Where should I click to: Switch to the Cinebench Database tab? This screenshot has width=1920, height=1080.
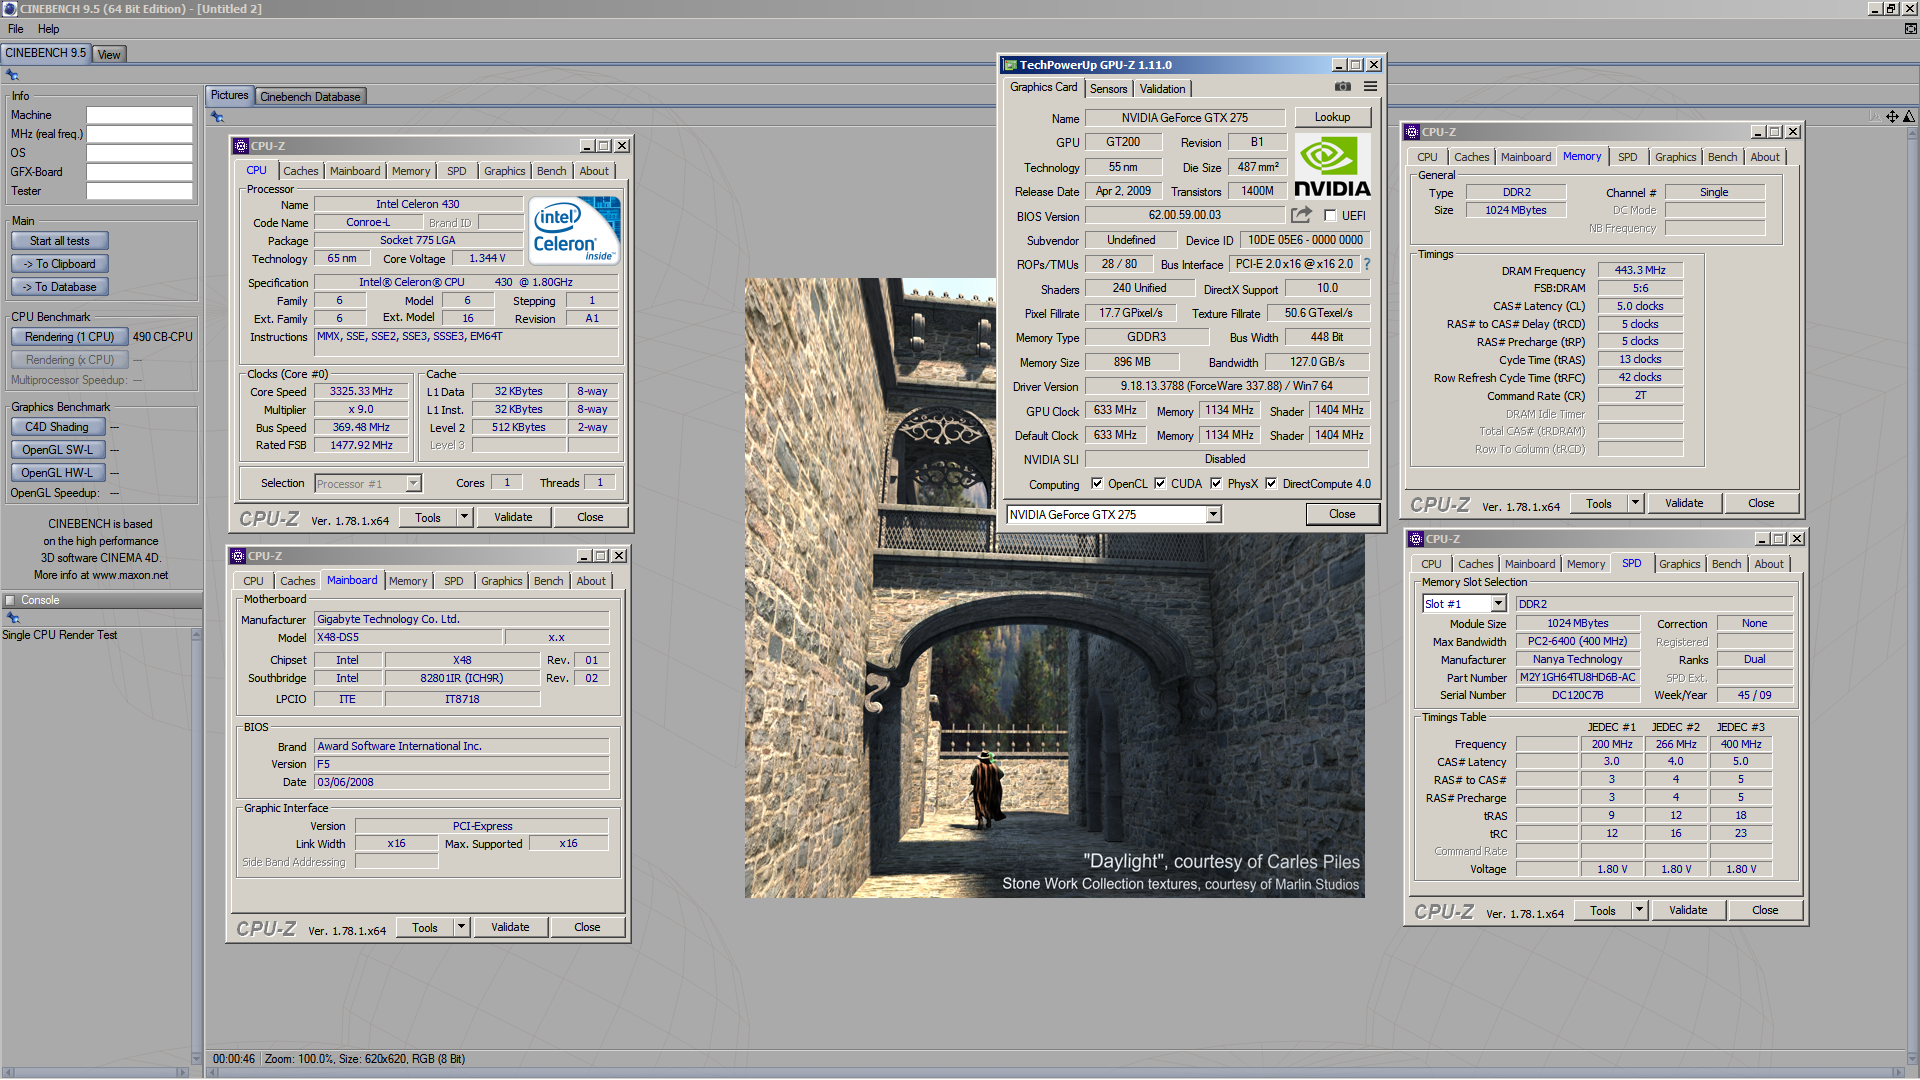(x=310, y=97)
